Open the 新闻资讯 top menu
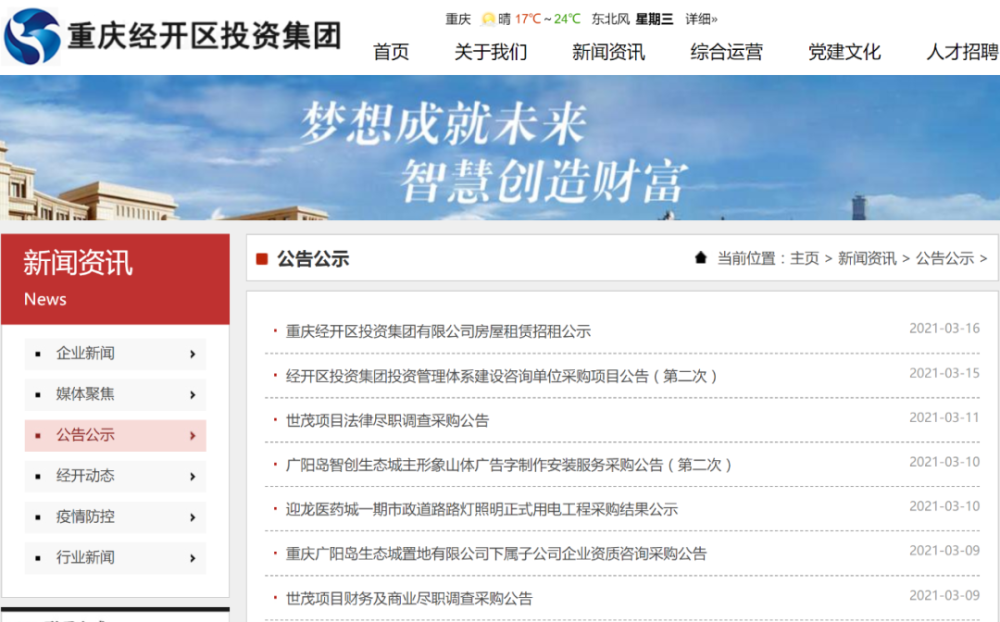1000x622 pixels. pyautogui.click(x=608, y=52)
